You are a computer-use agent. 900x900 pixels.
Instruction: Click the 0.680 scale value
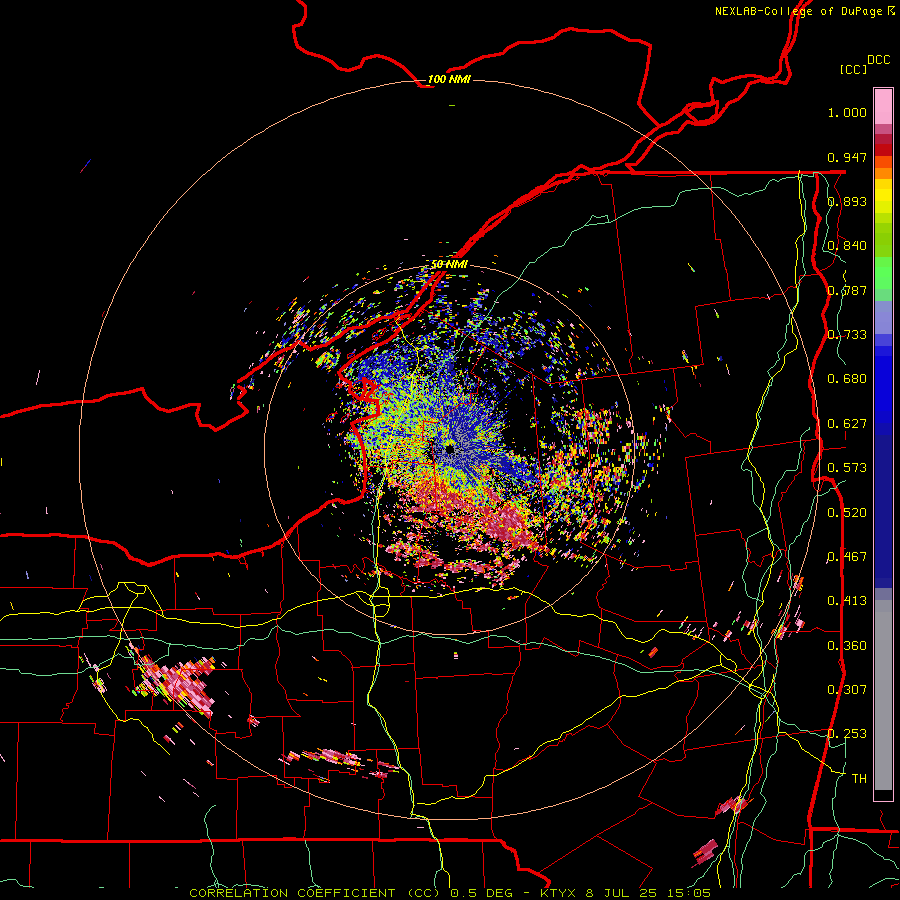coord(847,379)
